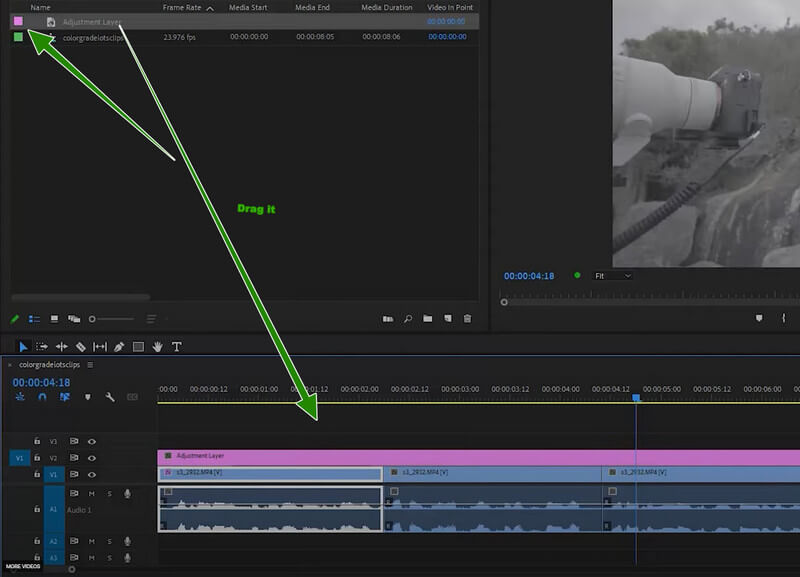Toggle lock on the V3 track

37,440
